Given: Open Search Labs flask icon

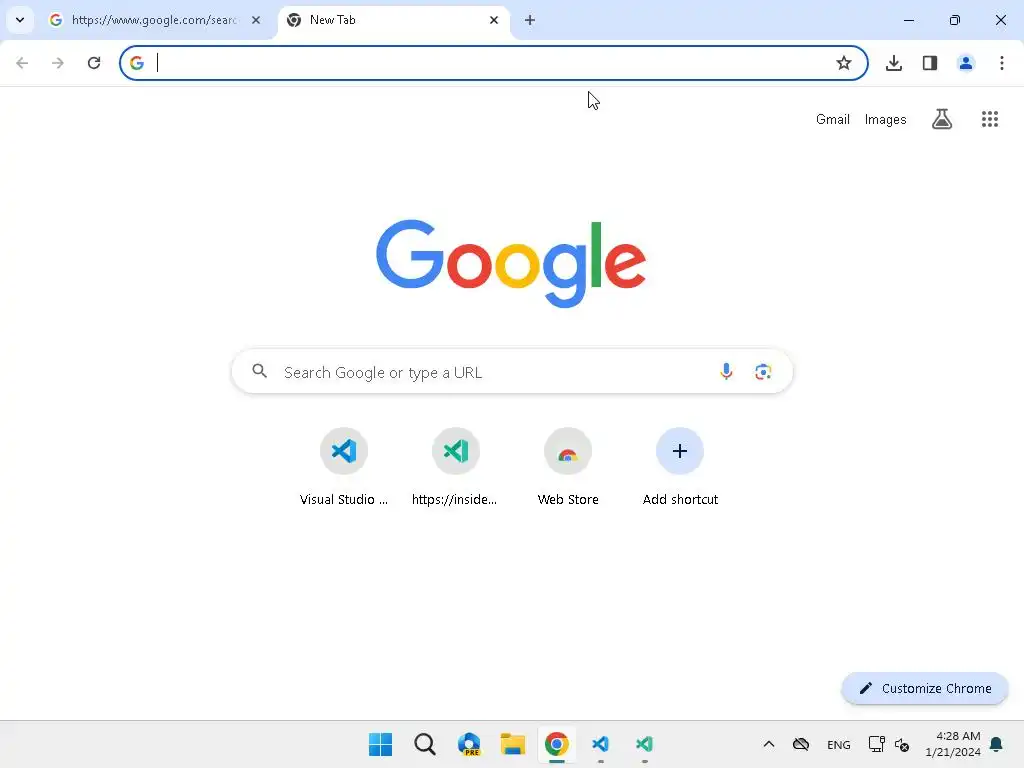Looking at the screenshot, I should 942,119.
